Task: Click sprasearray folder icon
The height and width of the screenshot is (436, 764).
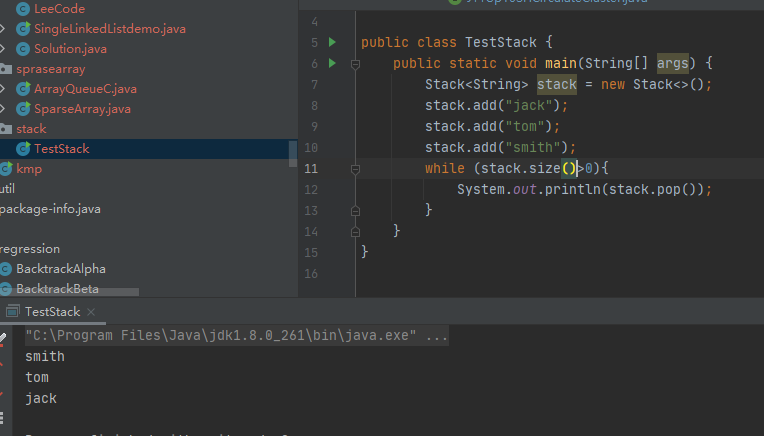Action: (x=5, y=69)
